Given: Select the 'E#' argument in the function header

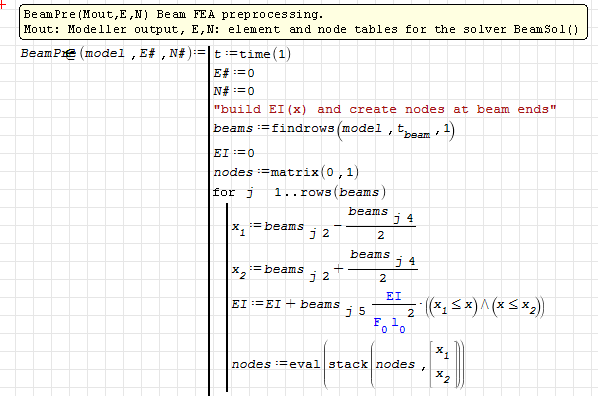Looking at the screenshot, I should (147, 53).
